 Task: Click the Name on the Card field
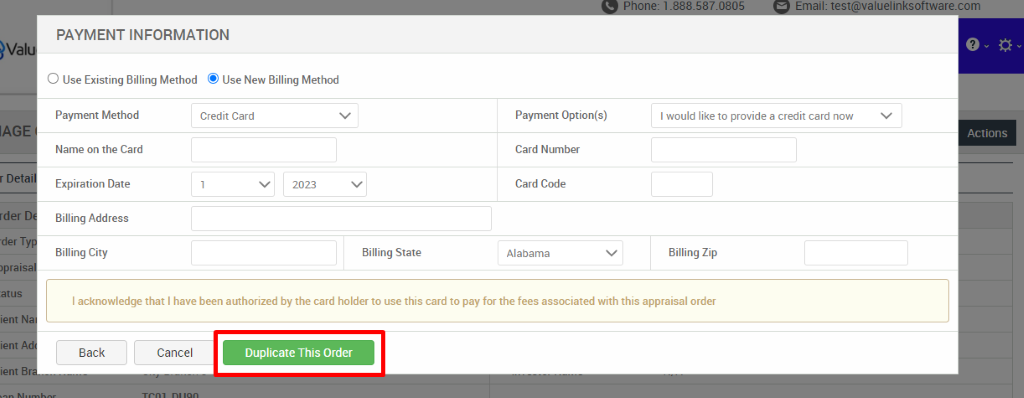pyautogui.click(x=264, y=150)
